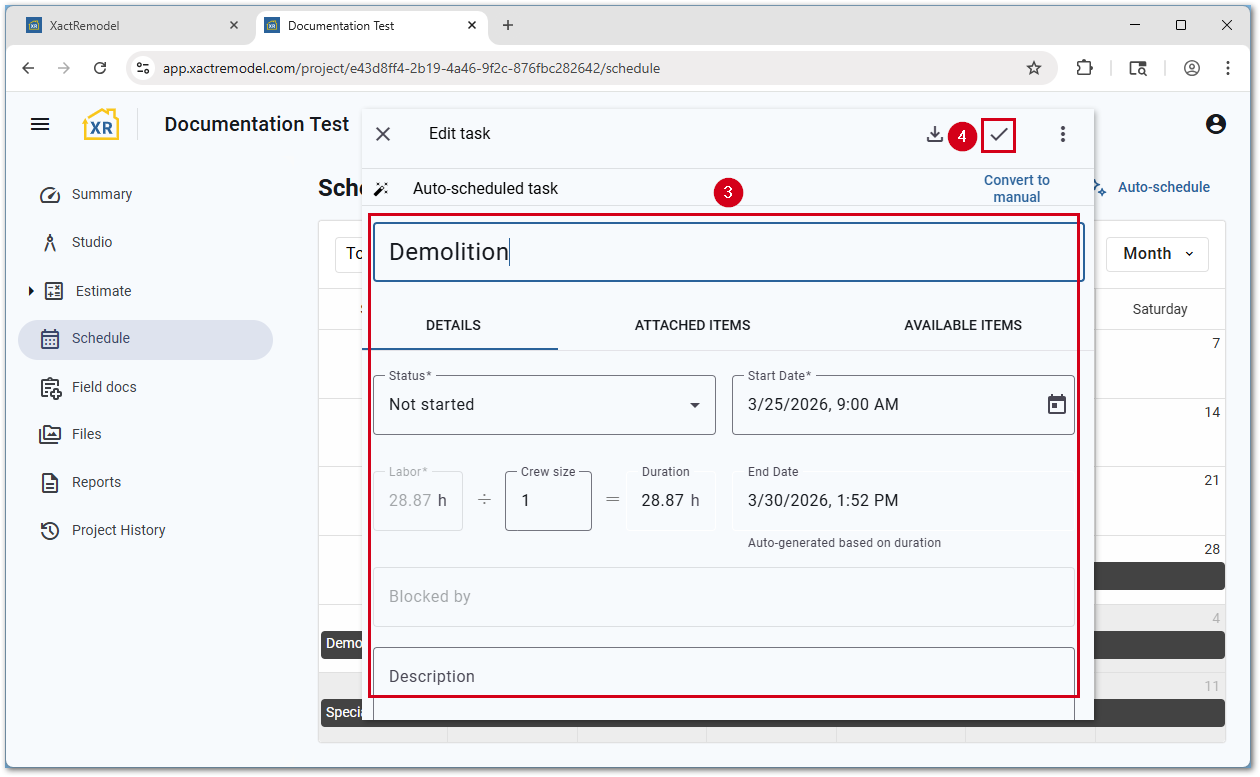Close the Edit task dialog
1260x777 pixels.
point(383,134)
